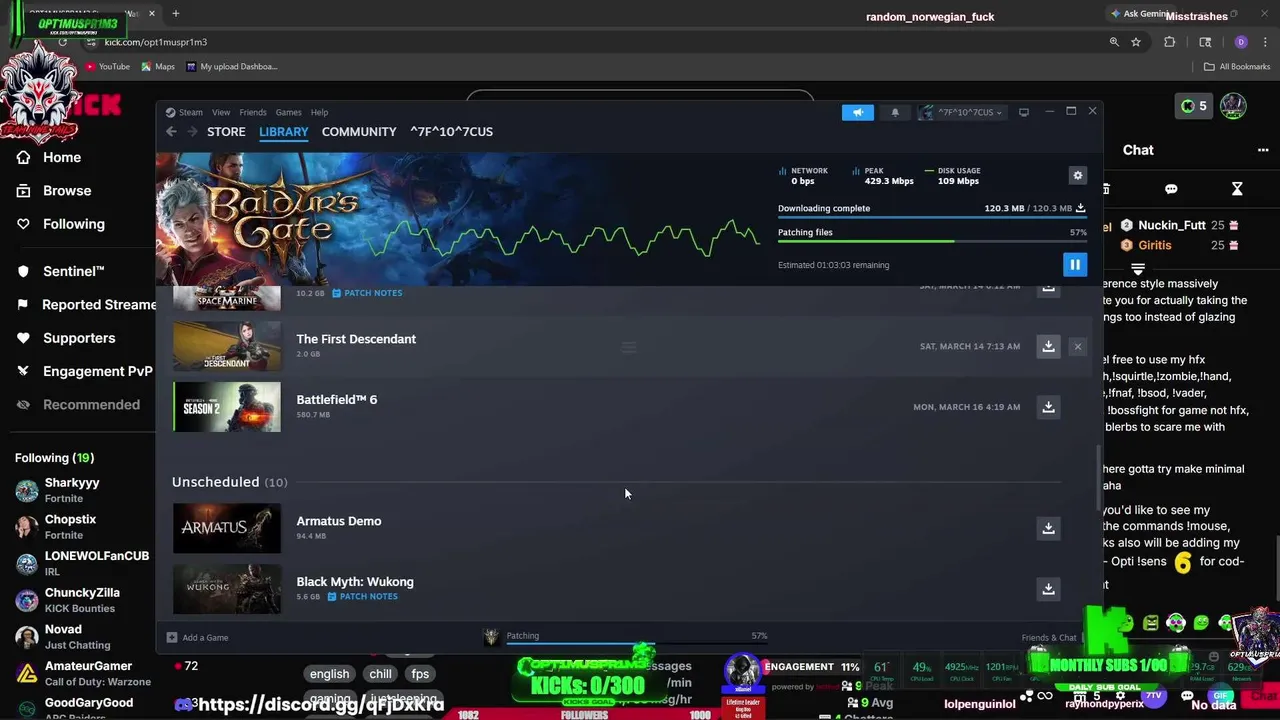Switch to the LIBRARY tab
1280x720 pixels.
(x=284, y=131)
